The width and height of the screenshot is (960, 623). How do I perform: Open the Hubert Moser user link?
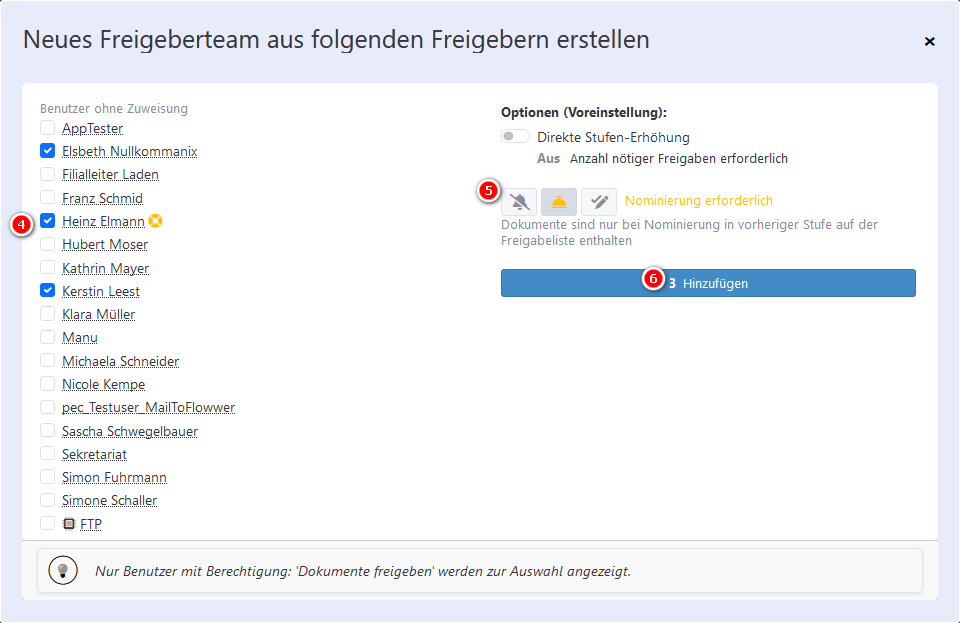click(x=105, y=245)
